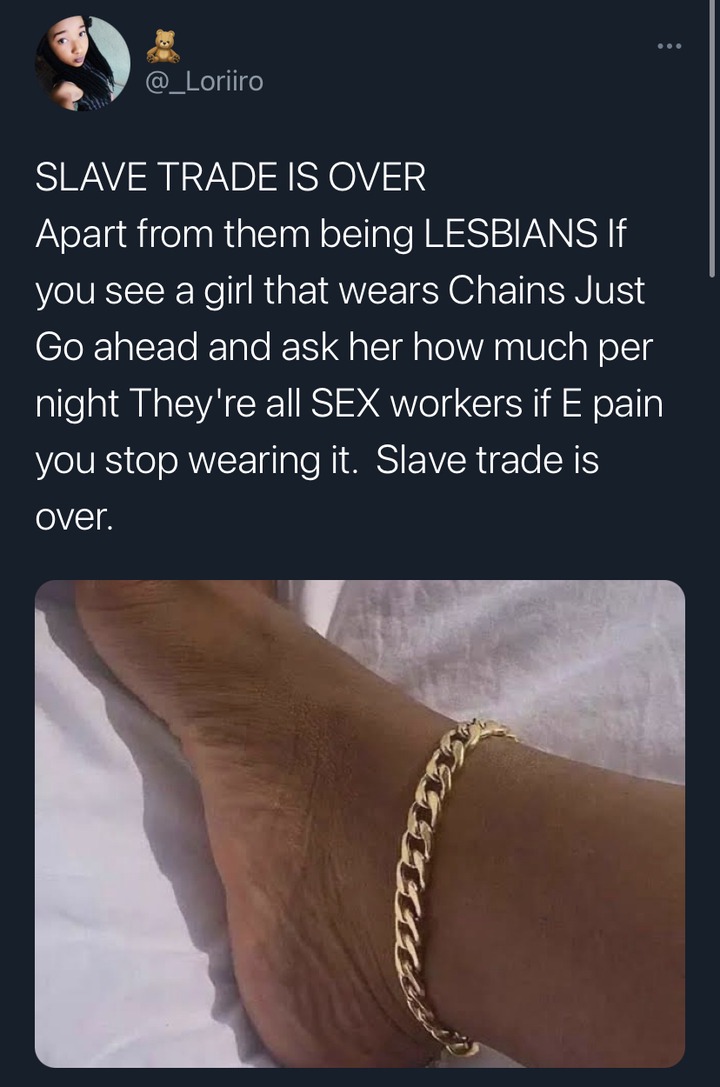Click the tweet's first line 'SLAVE TRADE IS OVER'
Screen dimensions: 720x1087
point(230,177)
